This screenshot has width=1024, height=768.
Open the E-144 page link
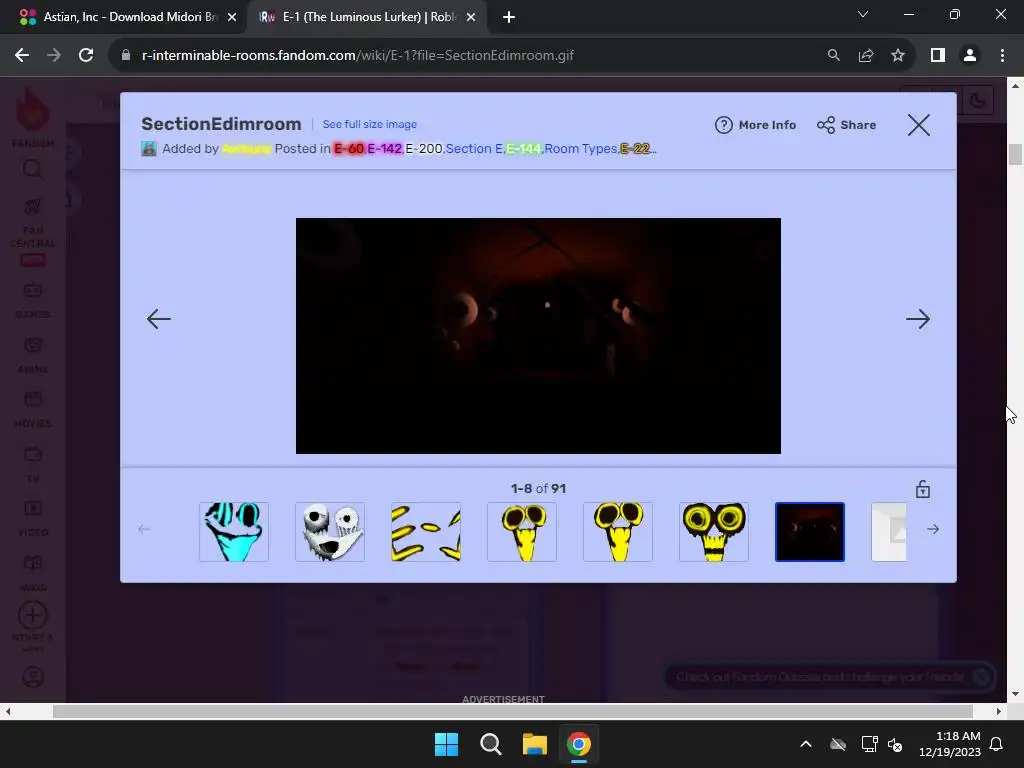tap(524, 149)
